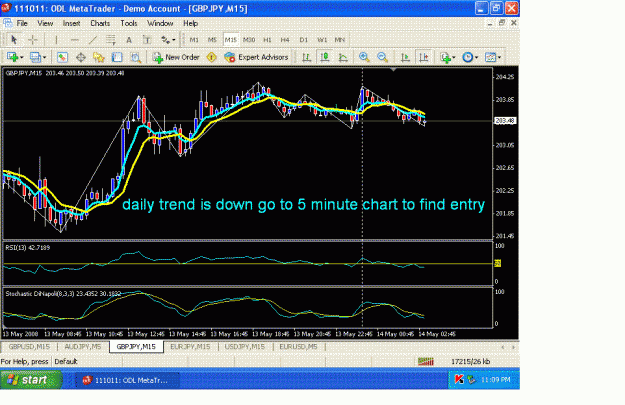This screenshot has width=625, height=405.
Task: Switch timeframe to M30
Action: [x=249, y=39]
